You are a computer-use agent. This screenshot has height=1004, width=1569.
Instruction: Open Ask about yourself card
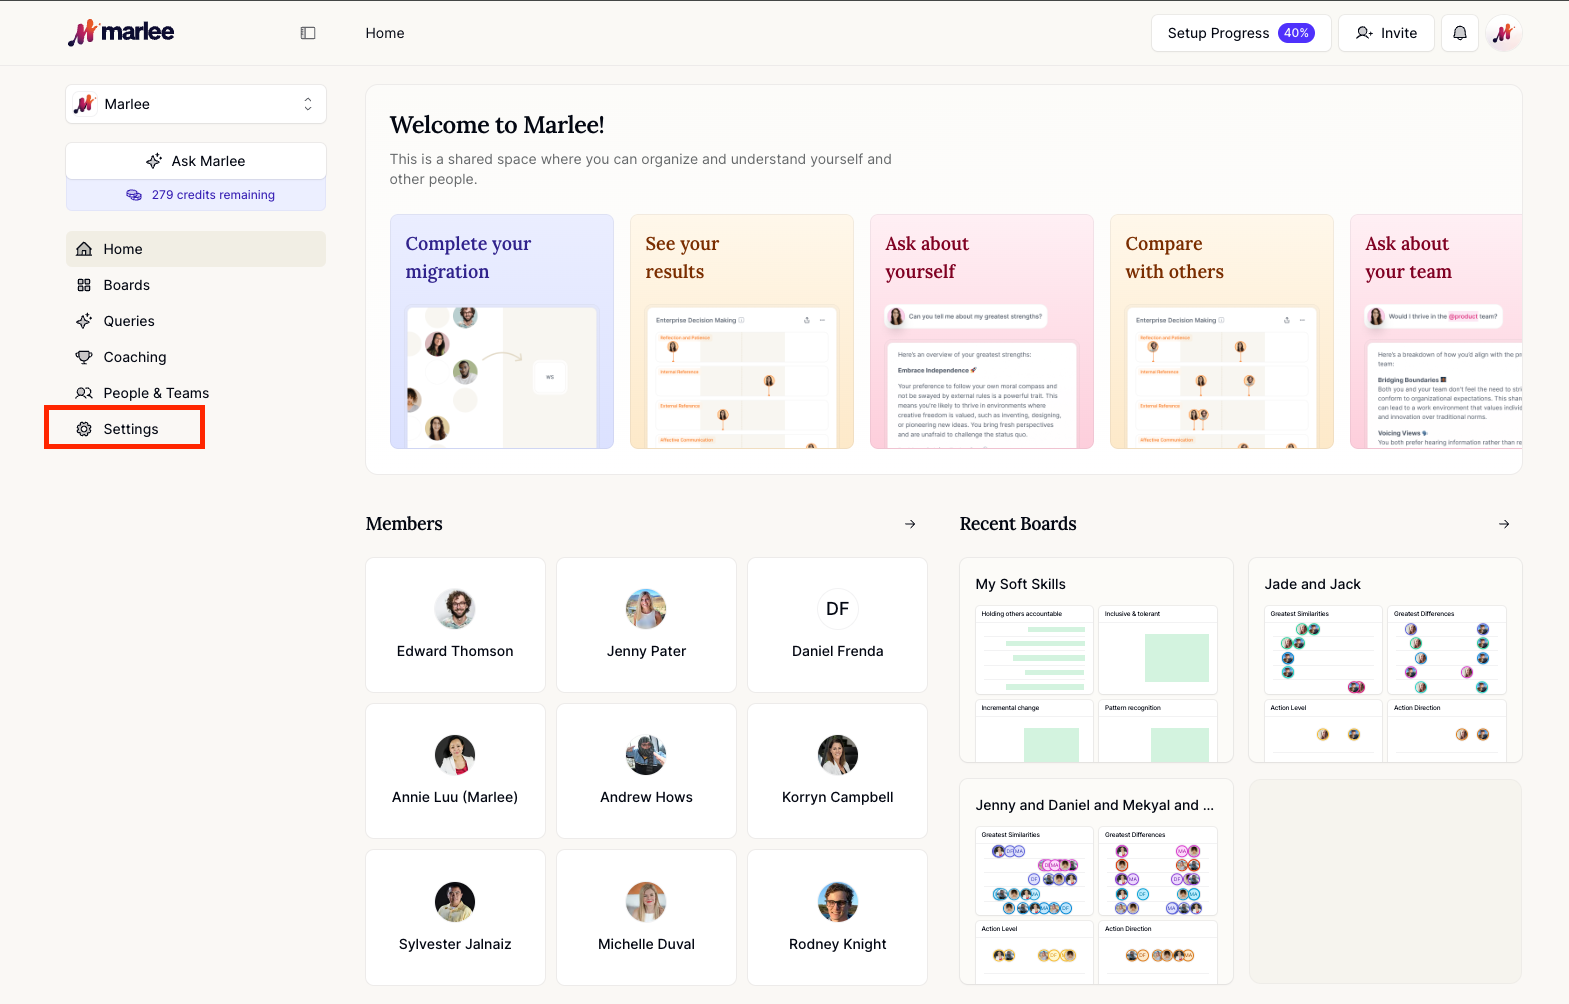(982, 331)
